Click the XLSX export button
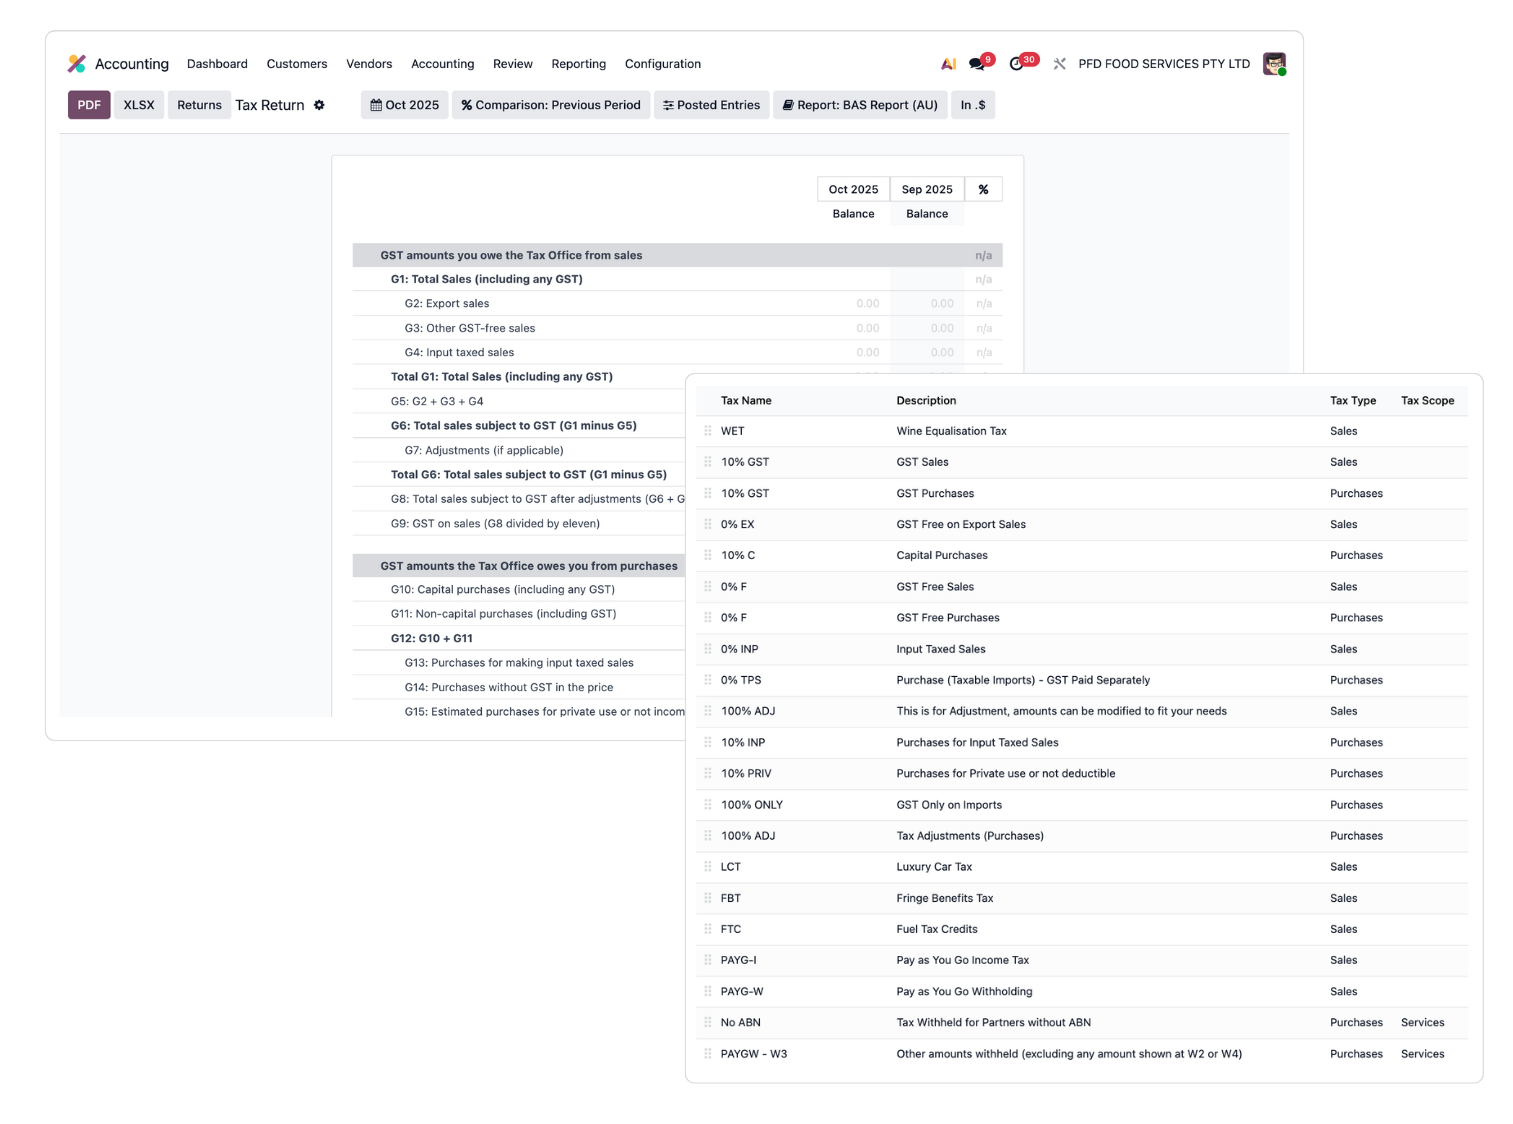The image size is (1513, 1124). pos(139,105)
